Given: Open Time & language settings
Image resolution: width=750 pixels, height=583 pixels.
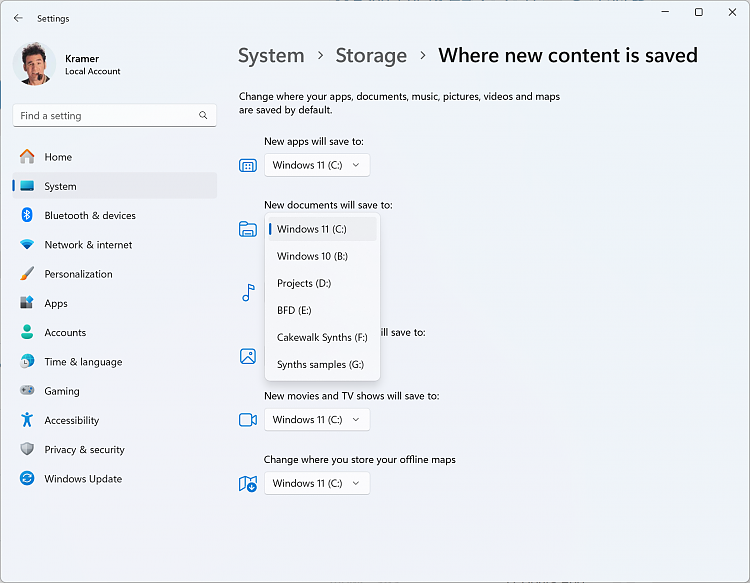Looking at the screenshot, I should (x=114, y=362).
